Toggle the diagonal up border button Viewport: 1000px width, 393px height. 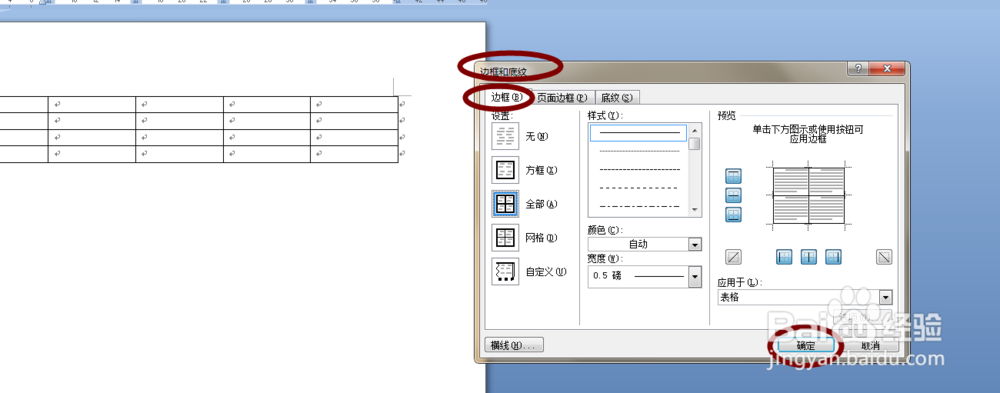(x=734, y=257)
